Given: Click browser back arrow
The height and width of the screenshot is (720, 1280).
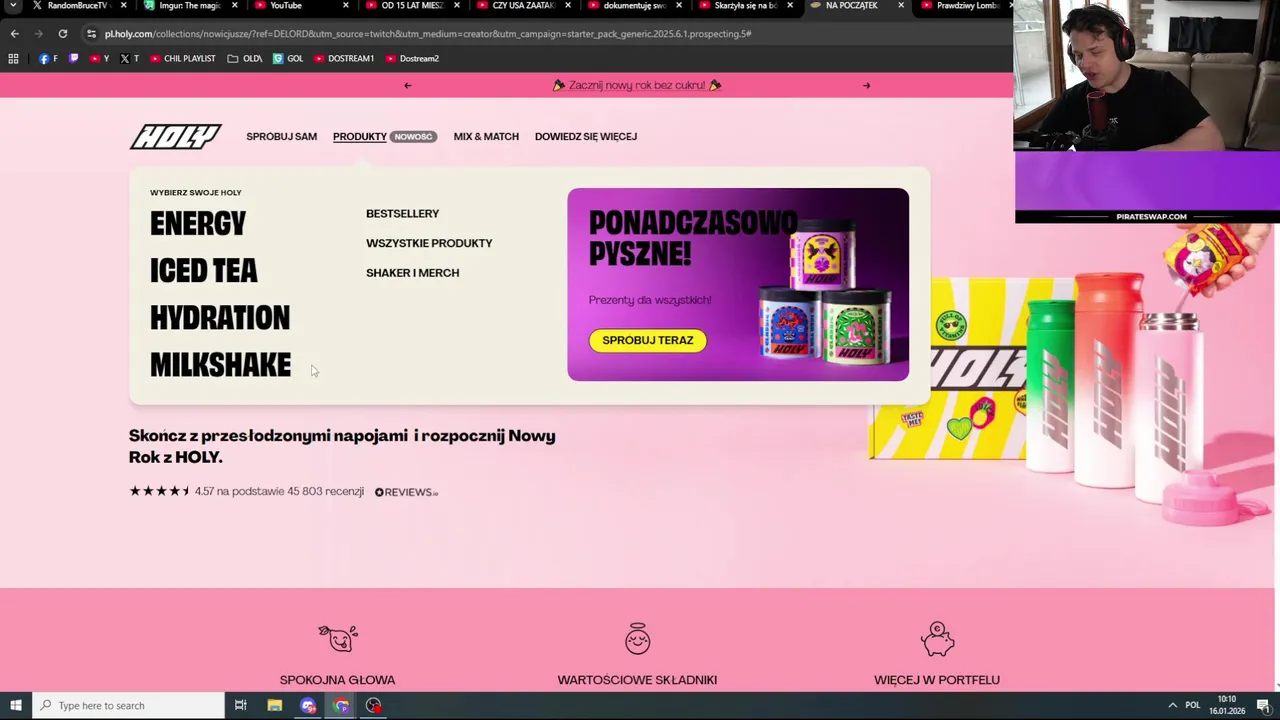Looking at the screenshot, I should pyautogui.click(x=14, y=33).
